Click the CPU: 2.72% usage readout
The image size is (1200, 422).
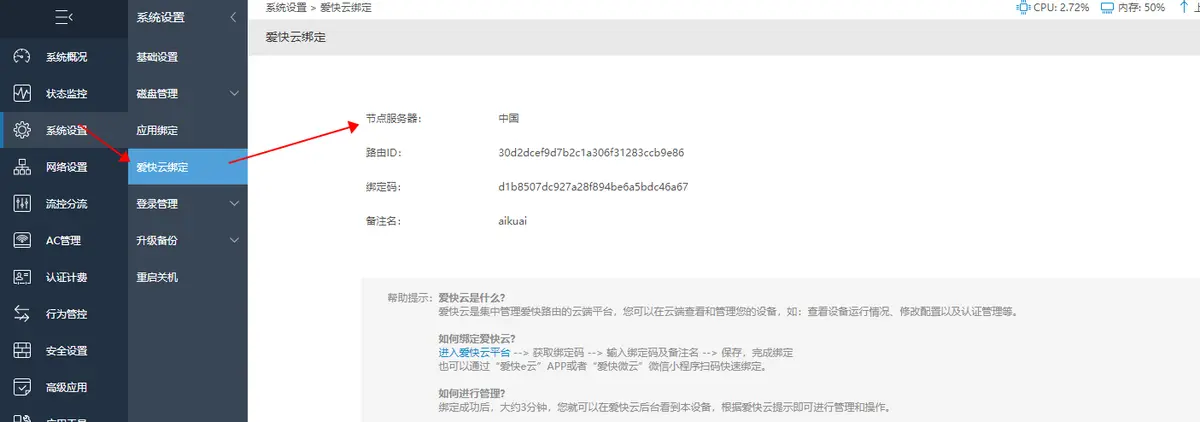click(x=1060, y=7)
